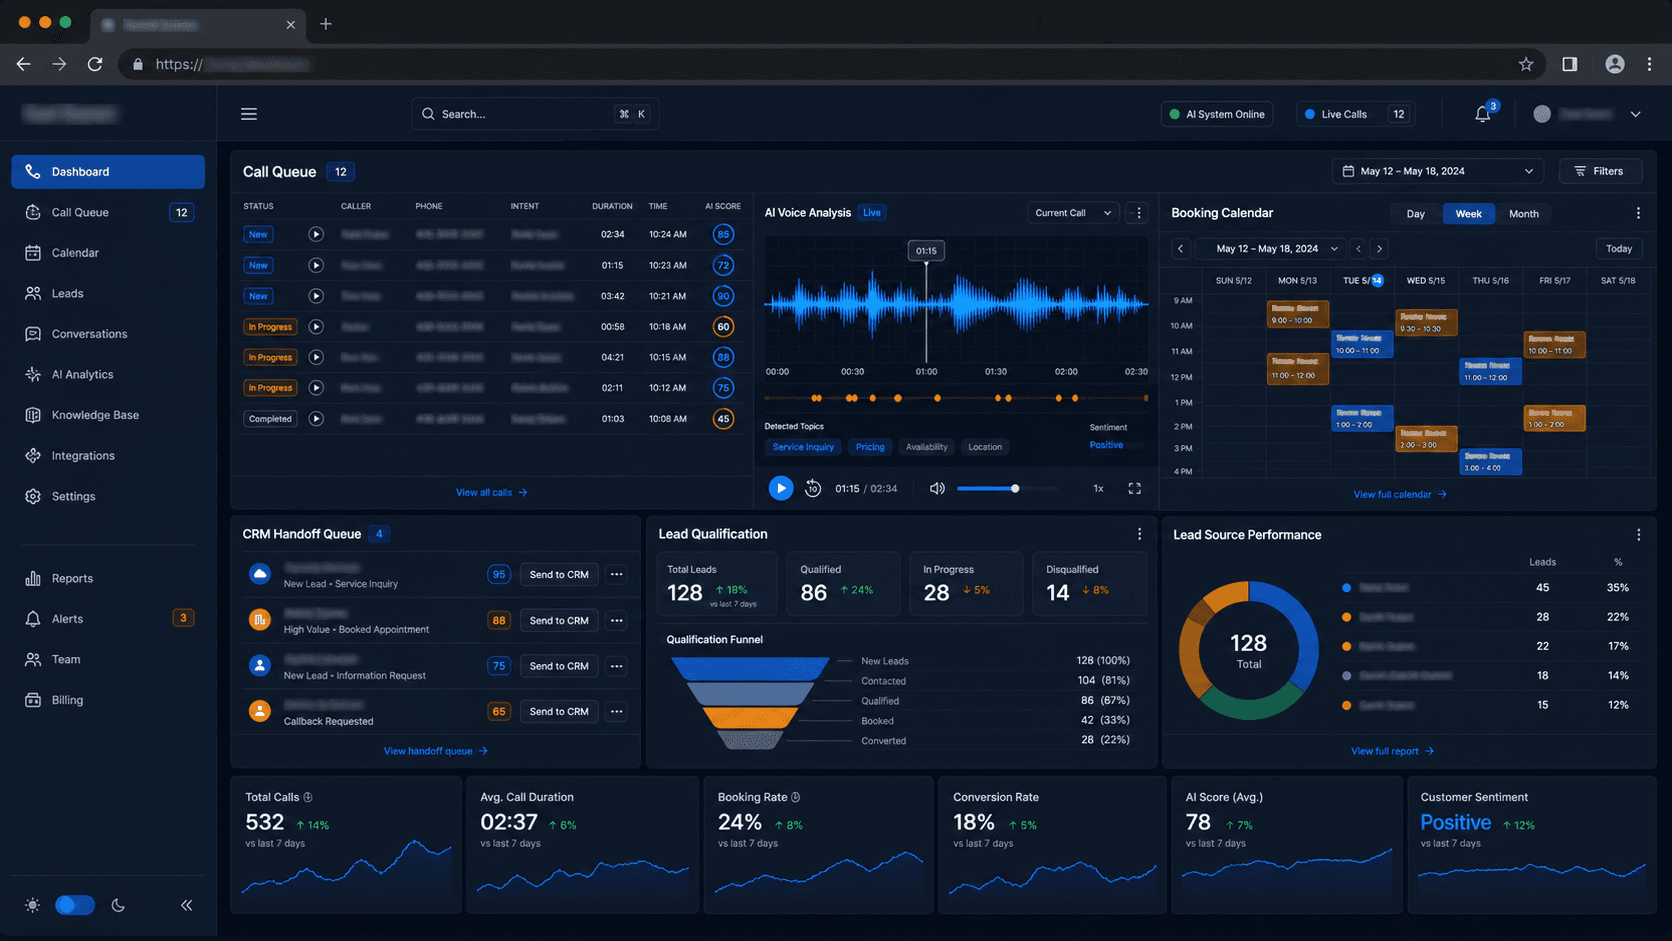This screenshot has width=1672, height=941.
Task: Click the Live Calls indicator
Action: (x=1354, y=114)
